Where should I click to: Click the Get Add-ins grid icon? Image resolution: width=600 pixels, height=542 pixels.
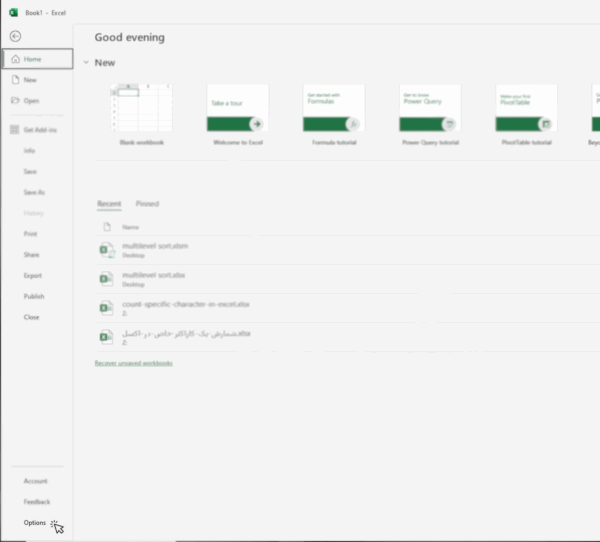15,130
